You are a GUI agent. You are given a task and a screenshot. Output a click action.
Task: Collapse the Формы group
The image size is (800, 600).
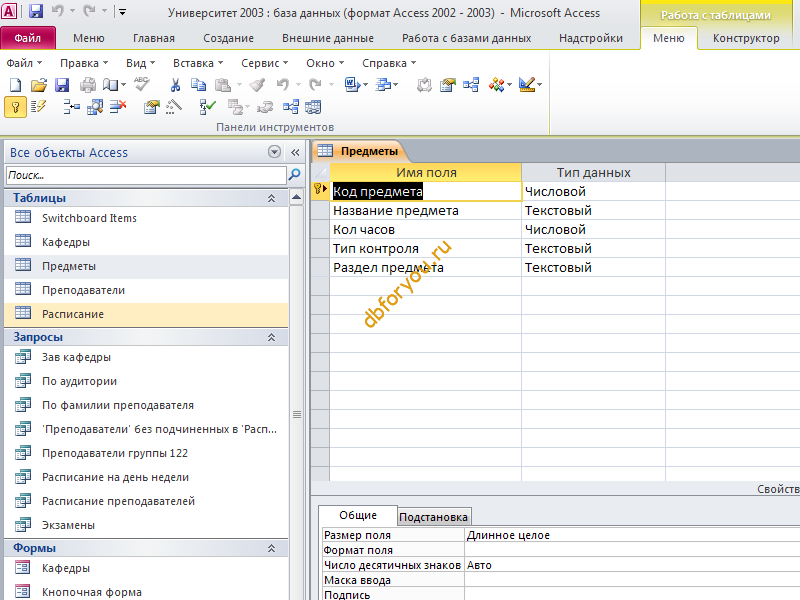point(271,548)
